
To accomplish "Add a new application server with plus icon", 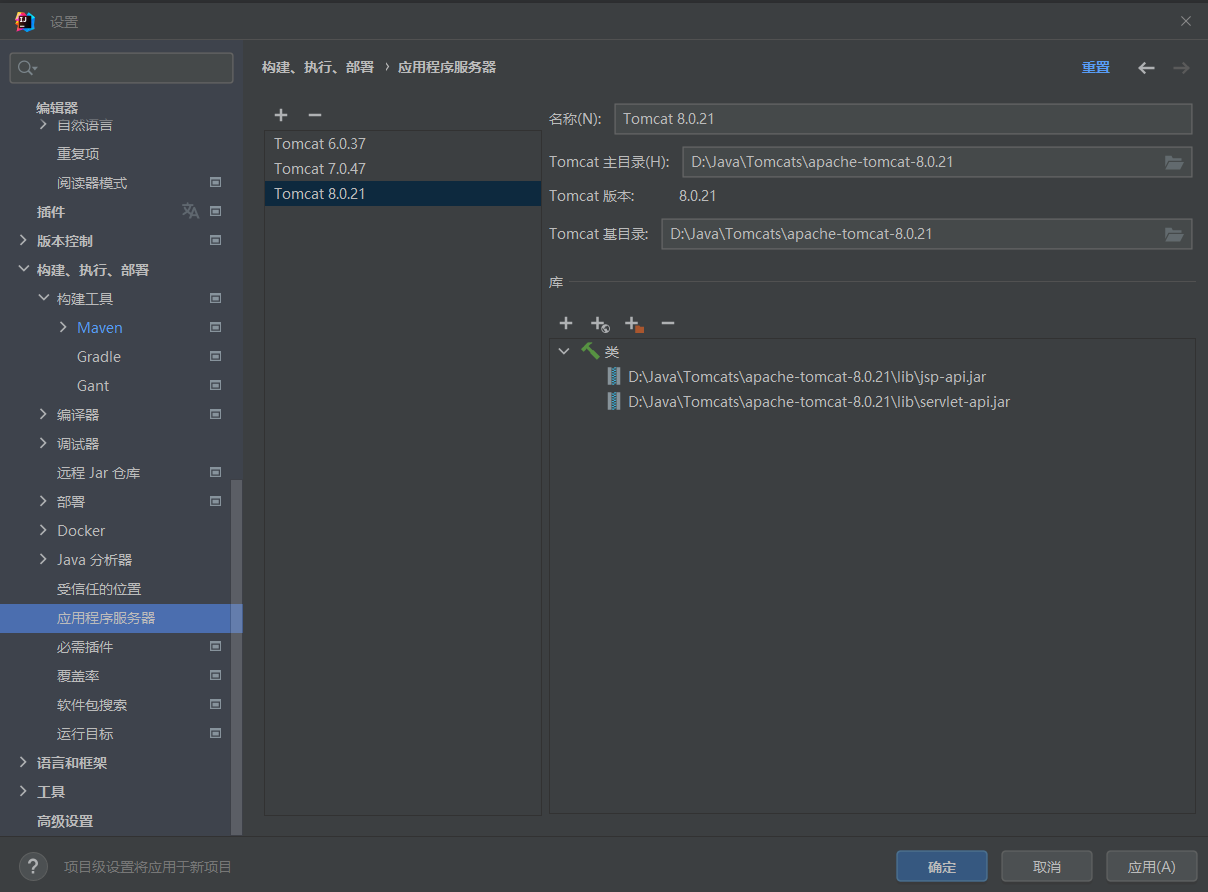I will 281,116.
